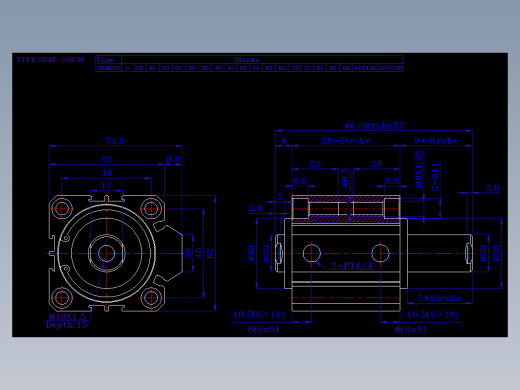The image size is (520, 390).
Task: Click the 'TYPE:SDAD-50X30' title text
Action: click(51, 60)
